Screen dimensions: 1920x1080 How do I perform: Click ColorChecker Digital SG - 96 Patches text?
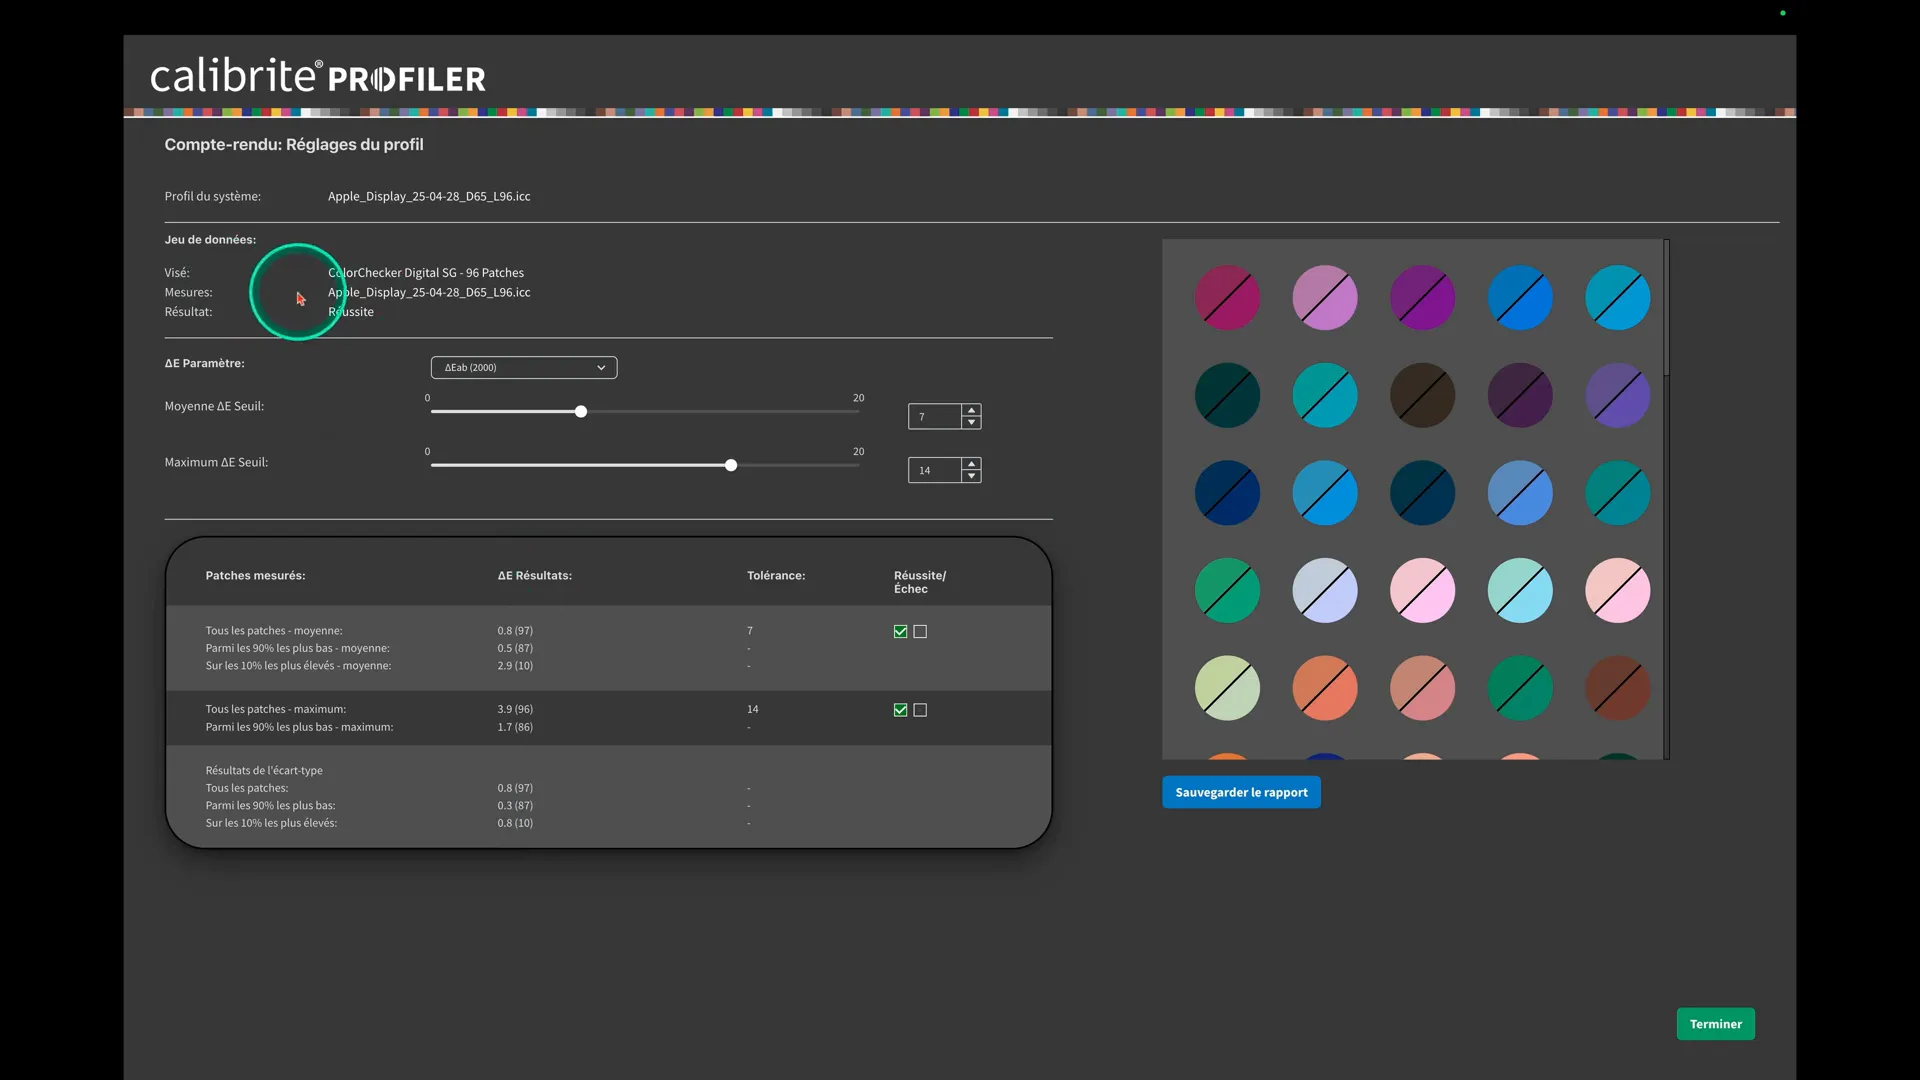[426, 273]
